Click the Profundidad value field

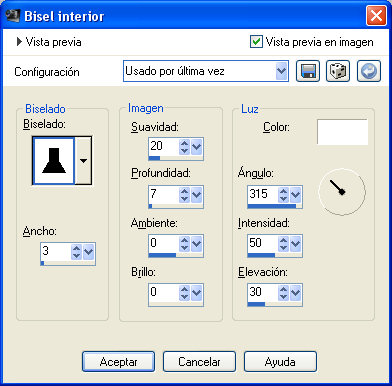(164, 194)
